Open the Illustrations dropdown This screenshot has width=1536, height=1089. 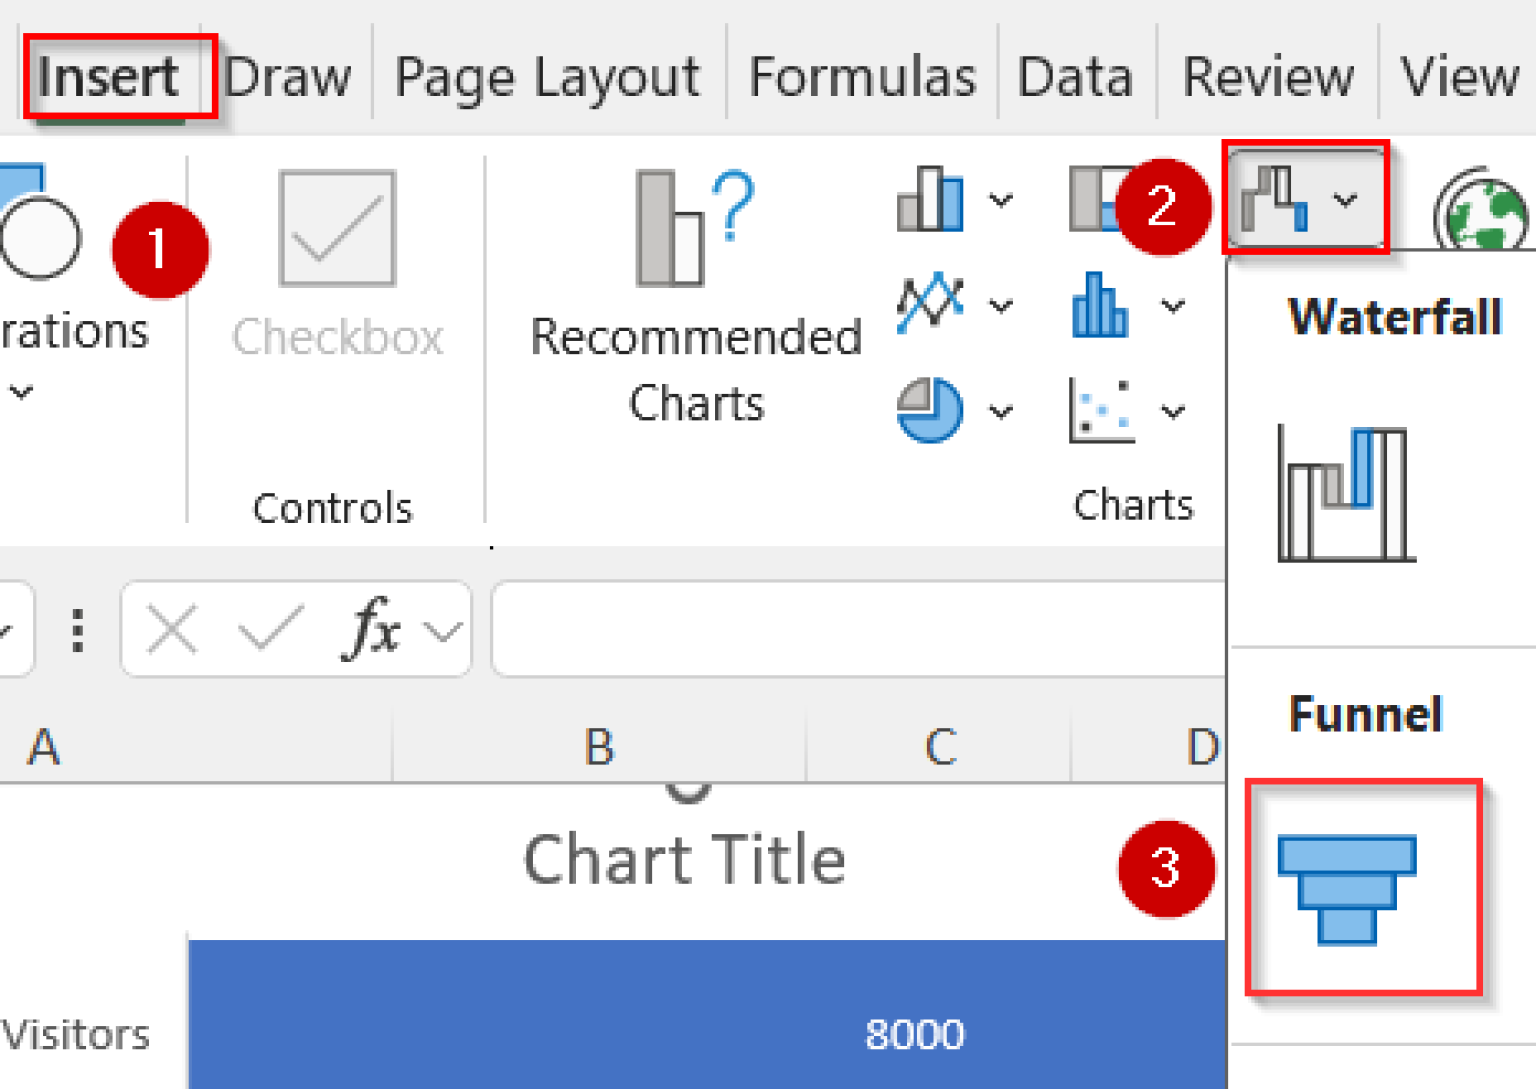tap(22, 390)
